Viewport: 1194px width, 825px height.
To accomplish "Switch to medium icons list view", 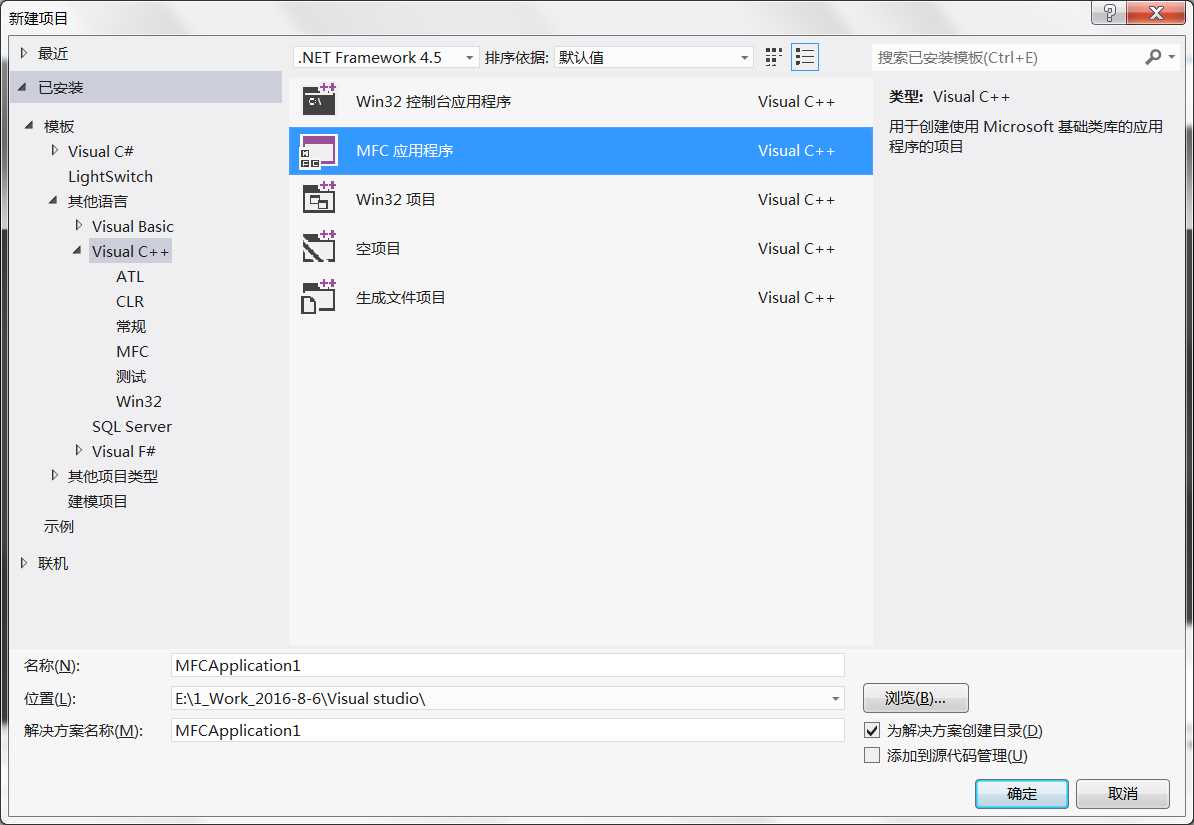I will coord(805,57).
